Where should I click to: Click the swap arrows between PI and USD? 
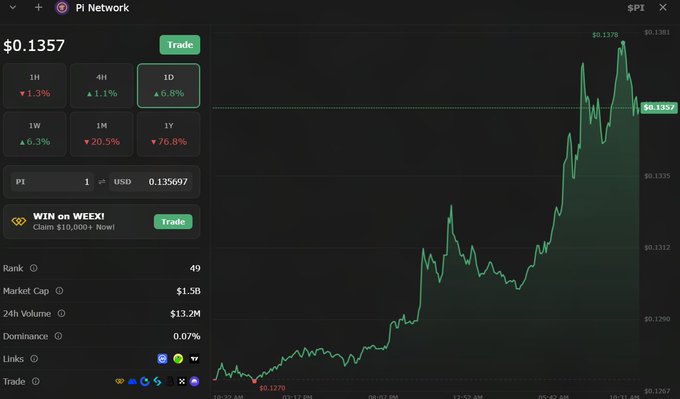tap(102, 182)
